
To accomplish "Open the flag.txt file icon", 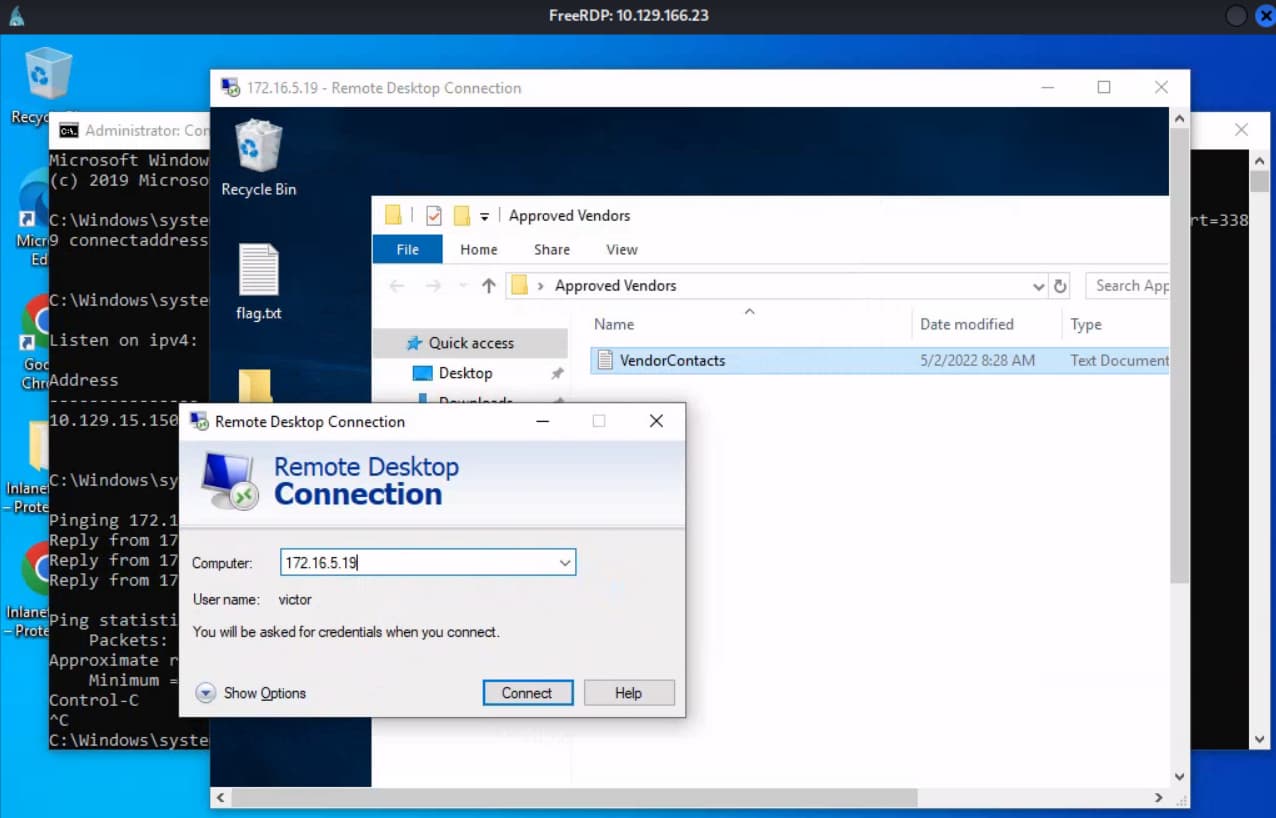I will click(x=259, y=281).
